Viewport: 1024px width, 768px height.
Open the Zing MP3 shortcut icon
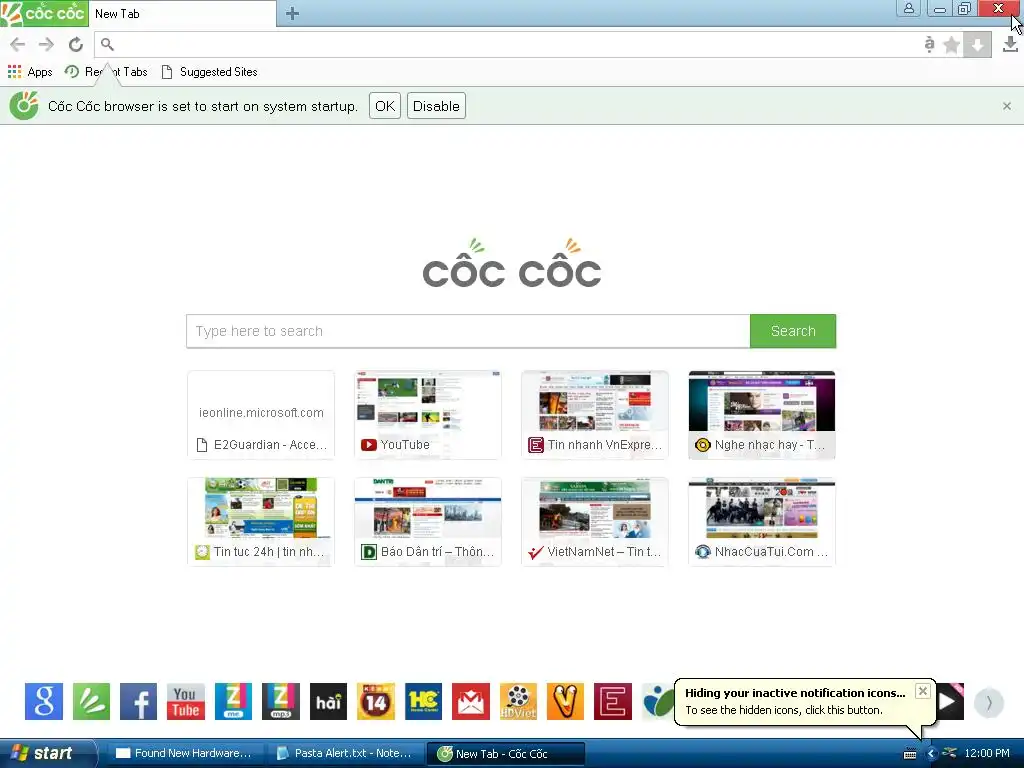[281, 701]
